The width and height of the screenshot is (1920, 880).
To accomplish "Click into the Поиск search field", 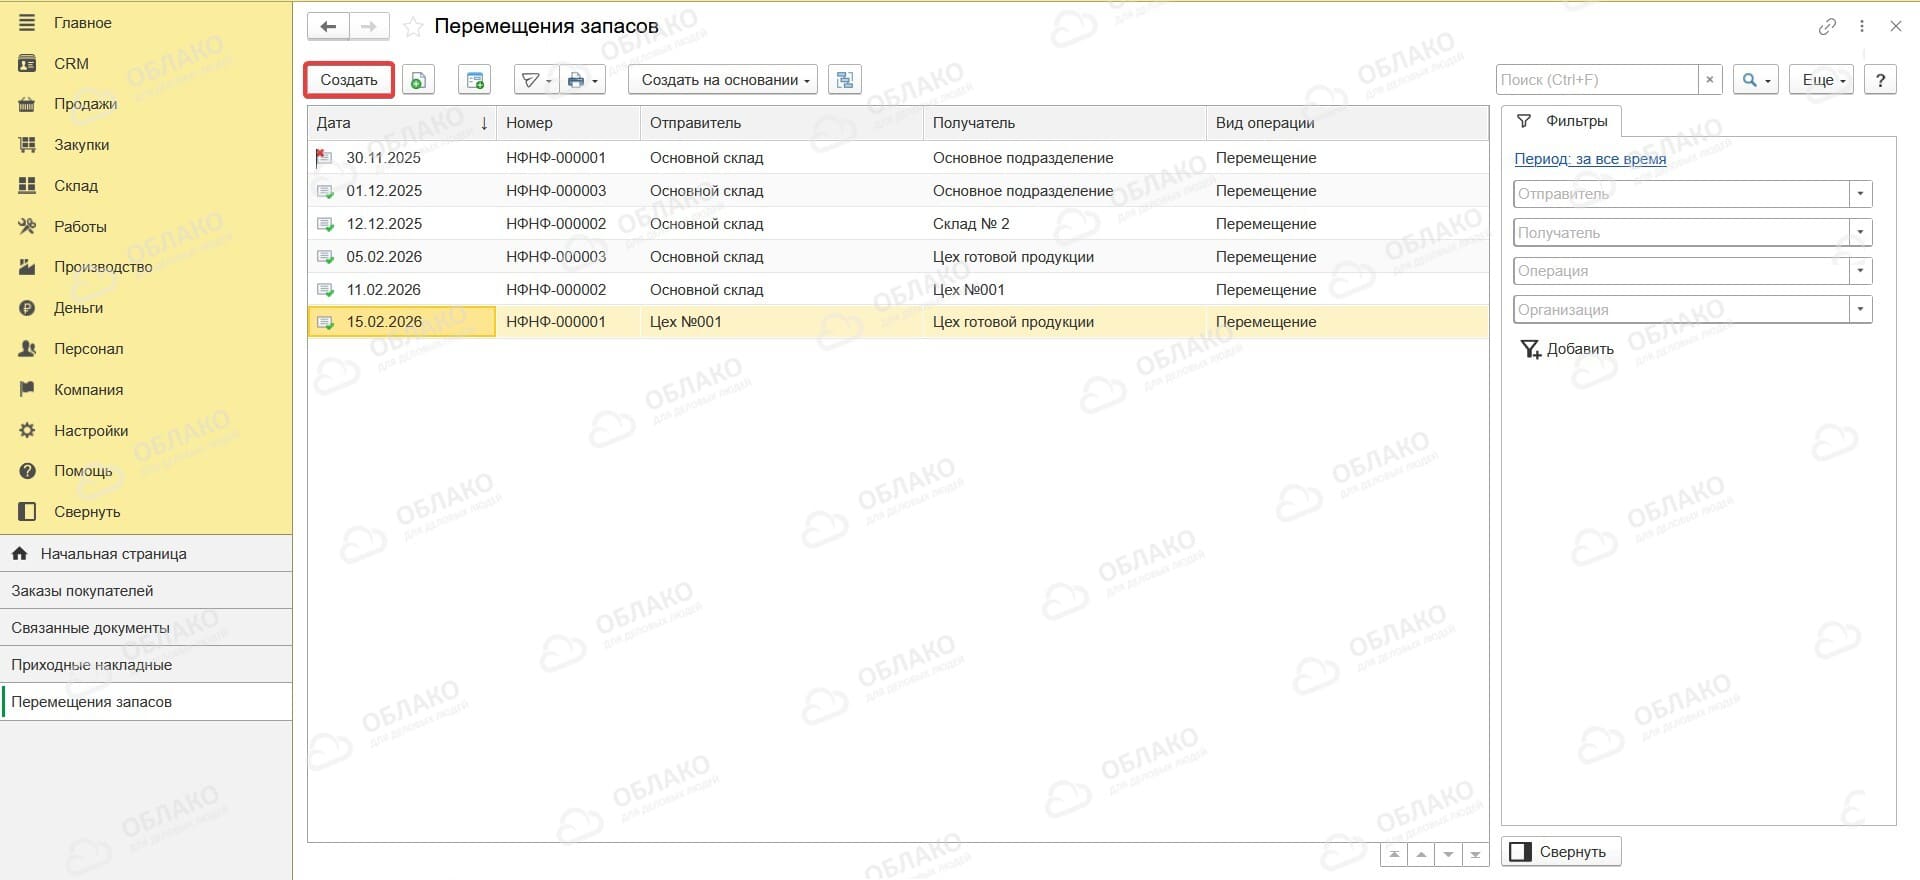I will (x=1597, y=80).
